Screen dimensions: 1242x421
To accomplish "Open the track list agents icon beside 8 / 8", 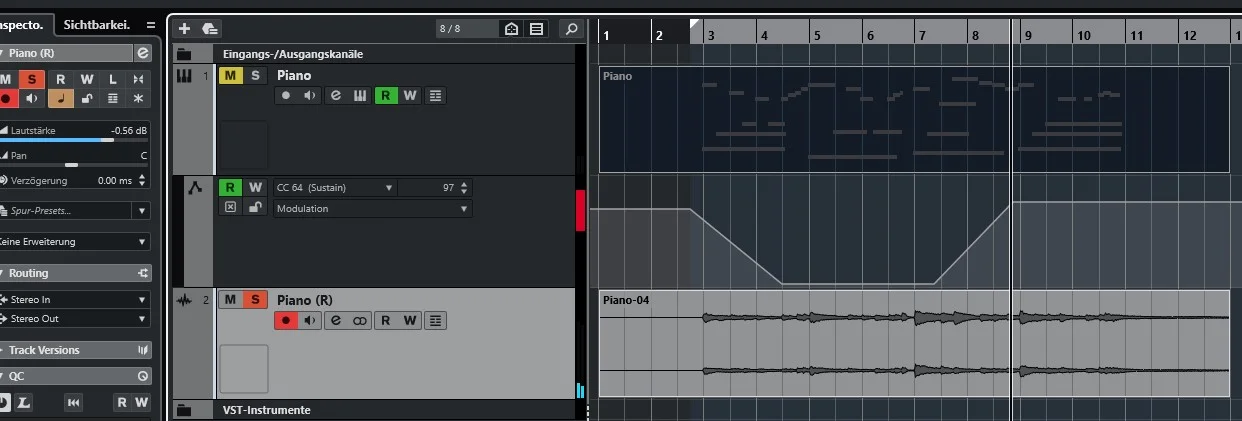I will (x=512, y=29).
